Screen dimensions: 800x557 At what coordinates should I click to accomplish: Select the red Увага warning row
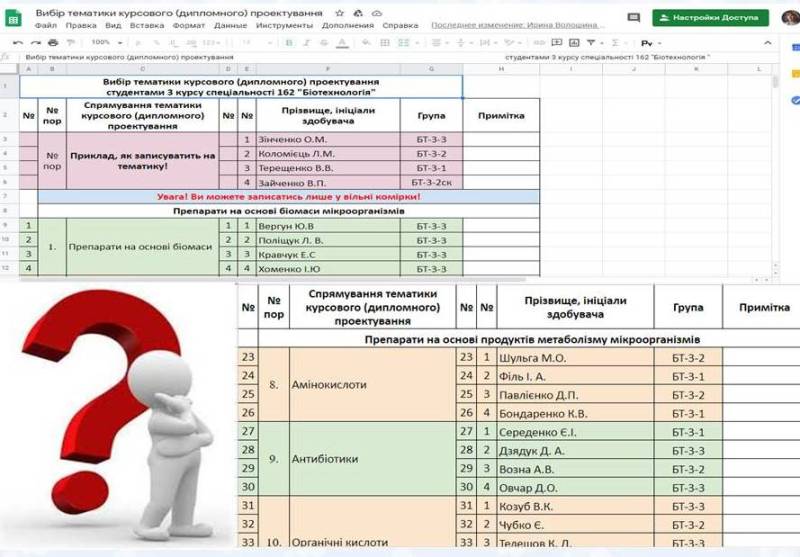pyautogui.click(x=289, y=196)
